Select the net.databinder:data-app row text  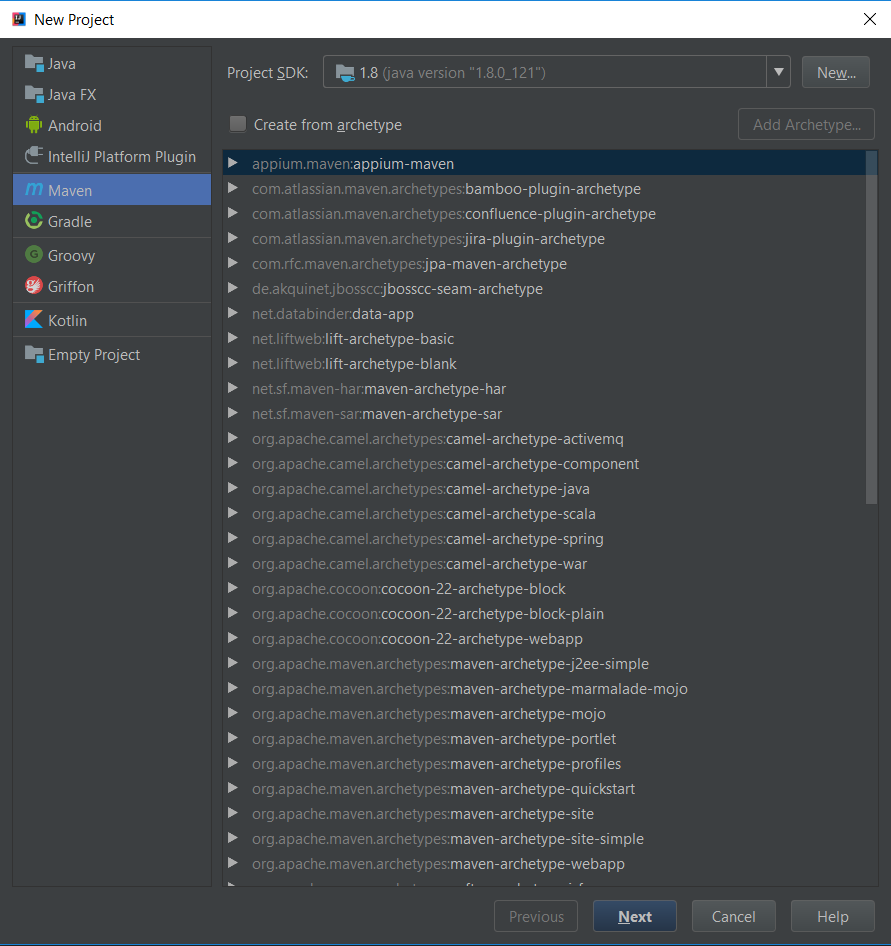(x=333, y=314)
